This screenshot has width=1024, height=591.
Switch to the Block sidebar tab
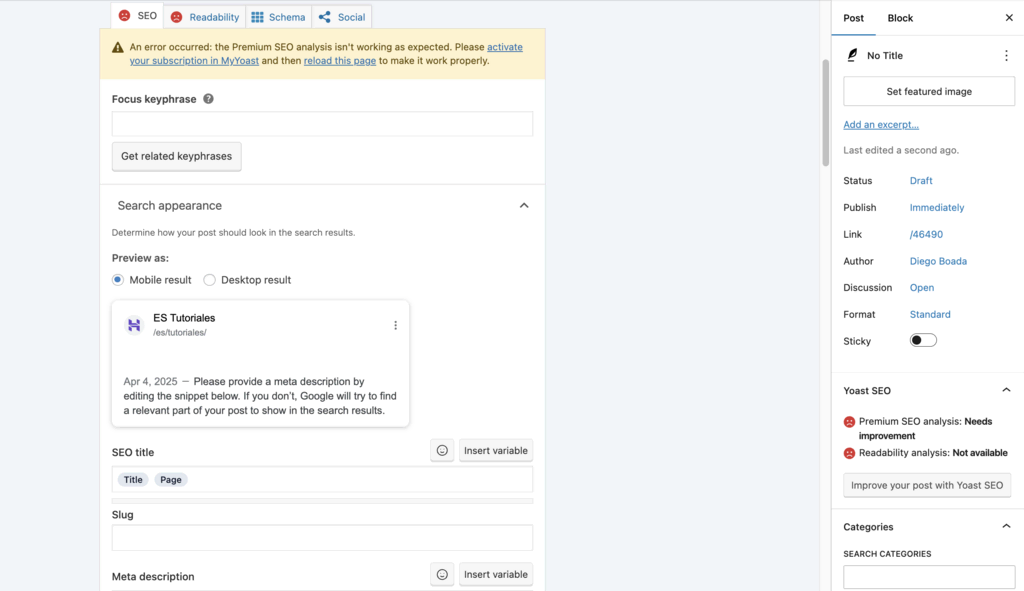(900, 18)
